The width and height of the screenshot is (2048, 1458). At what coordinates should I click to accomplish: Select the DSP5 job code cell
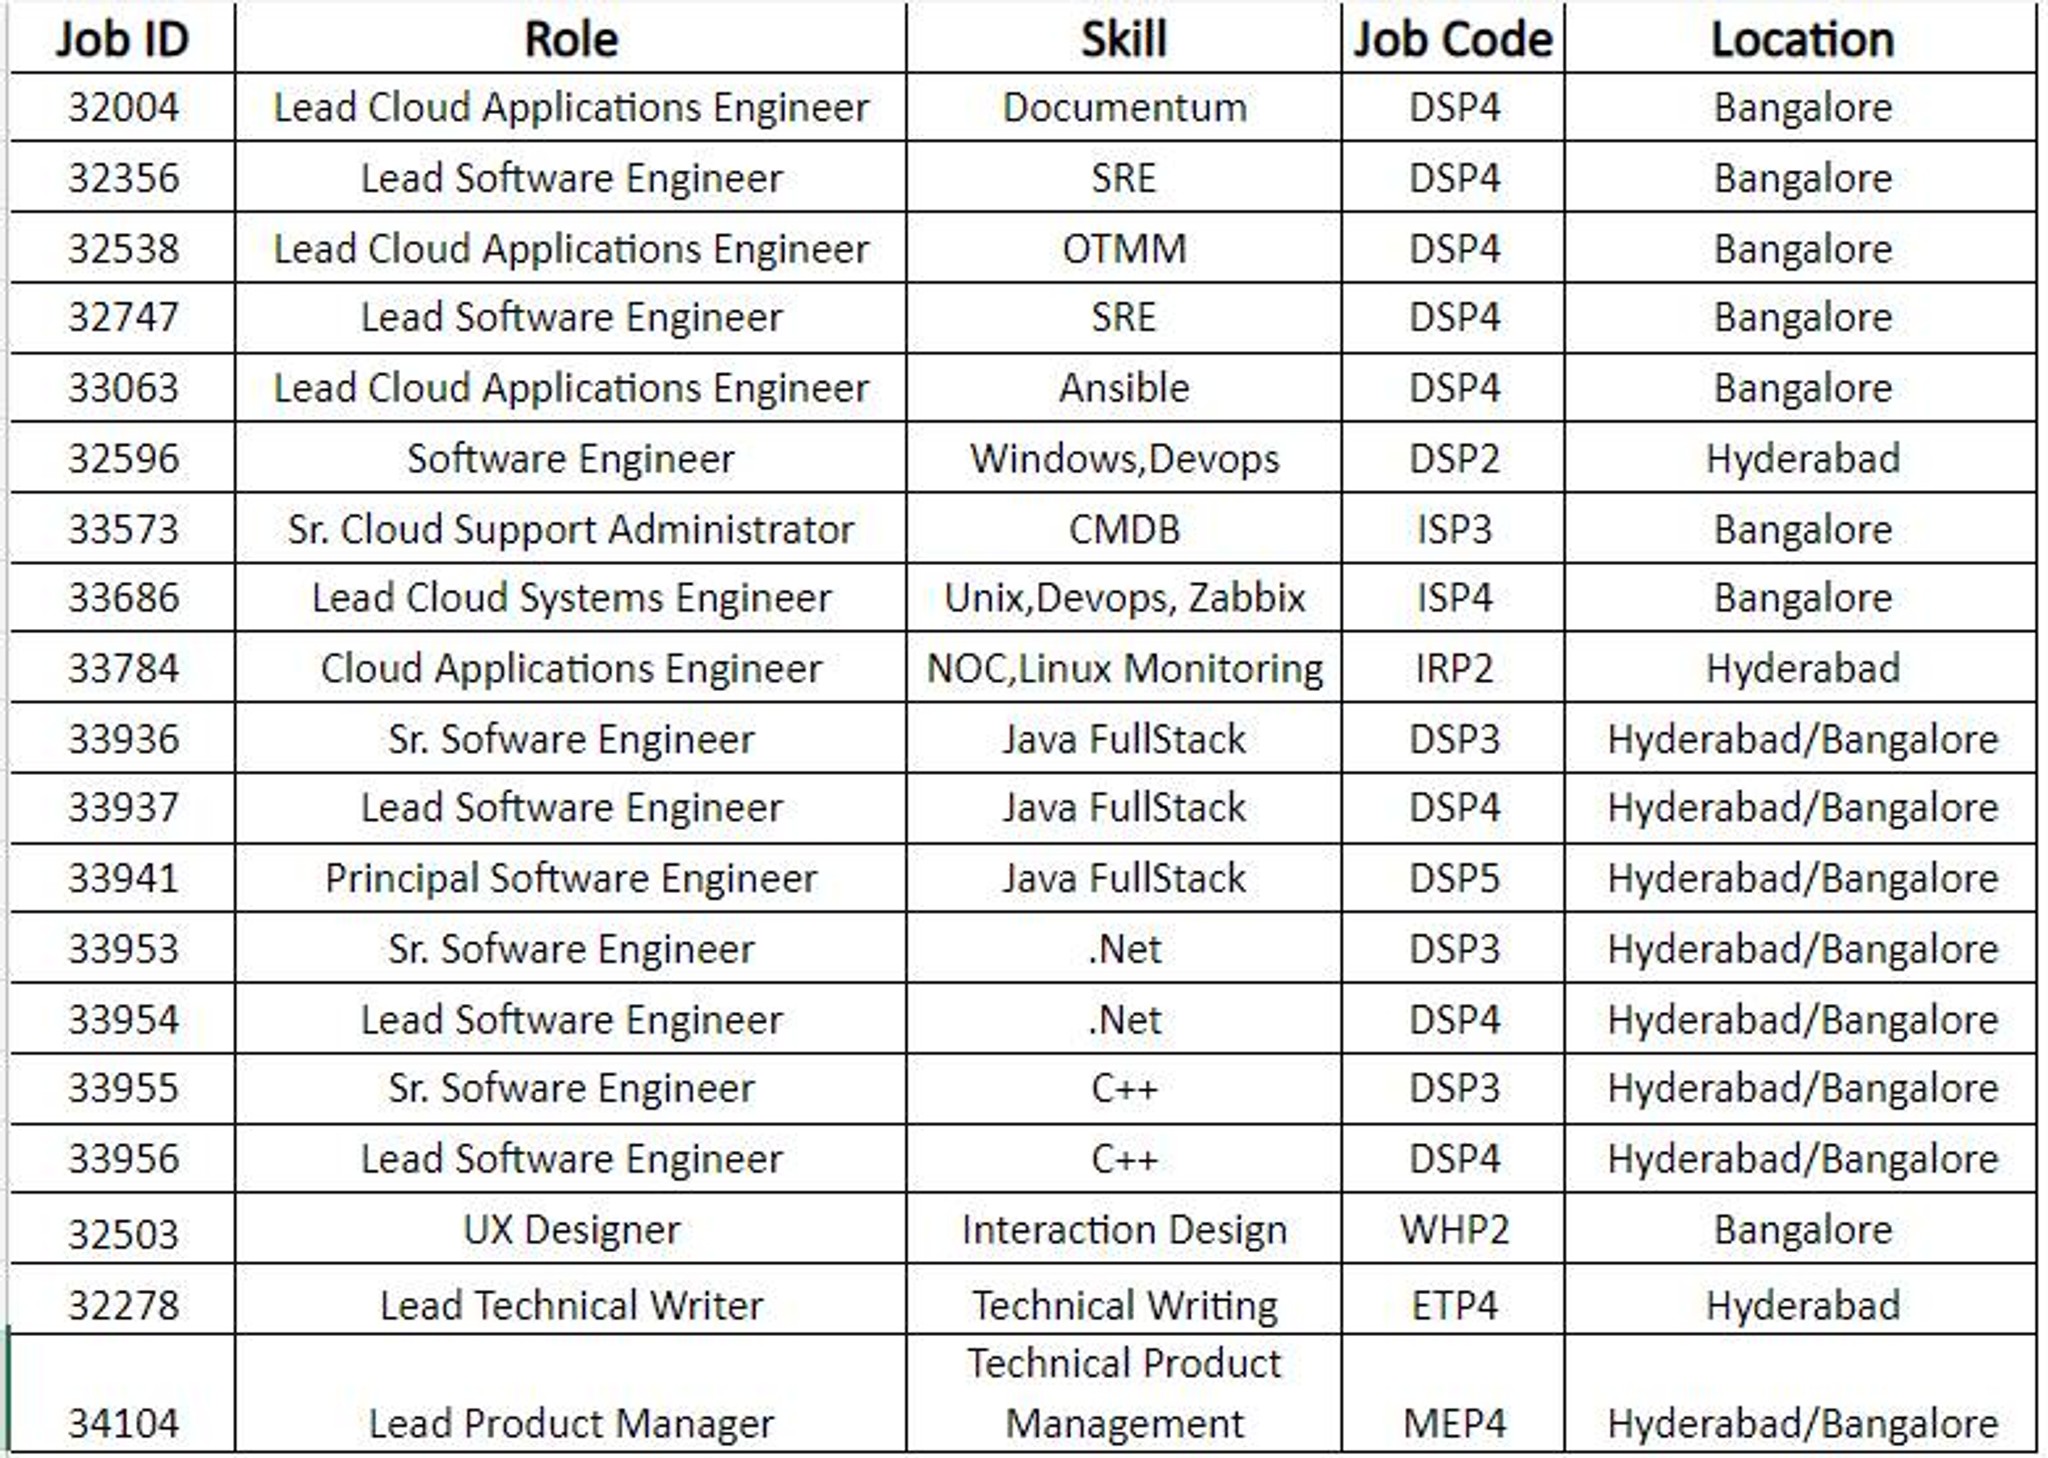(x=1453, y=878)
